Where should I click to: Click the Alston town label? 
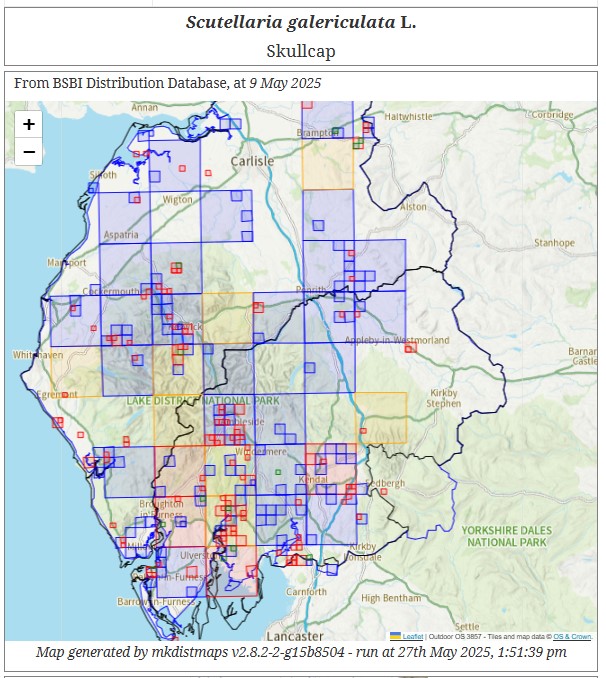413,207
